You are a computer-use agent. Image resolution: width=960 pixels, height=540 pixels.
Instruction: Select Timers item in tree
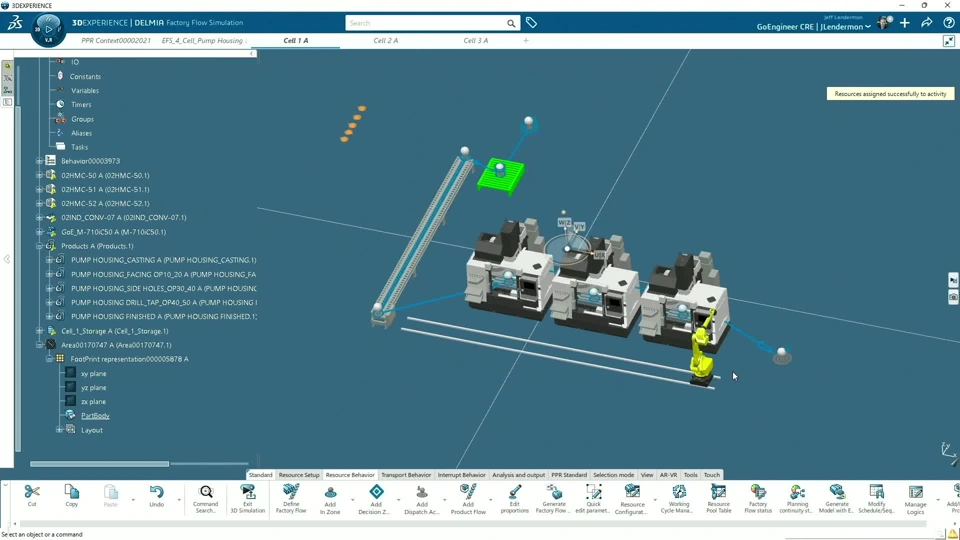[x=81, y=105]
